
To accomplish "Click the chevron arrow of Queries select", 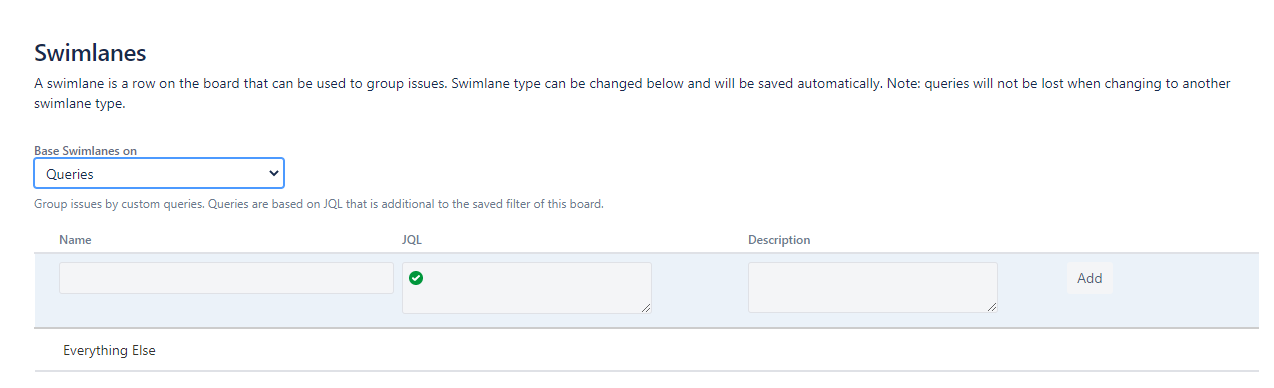I will 274,173.
